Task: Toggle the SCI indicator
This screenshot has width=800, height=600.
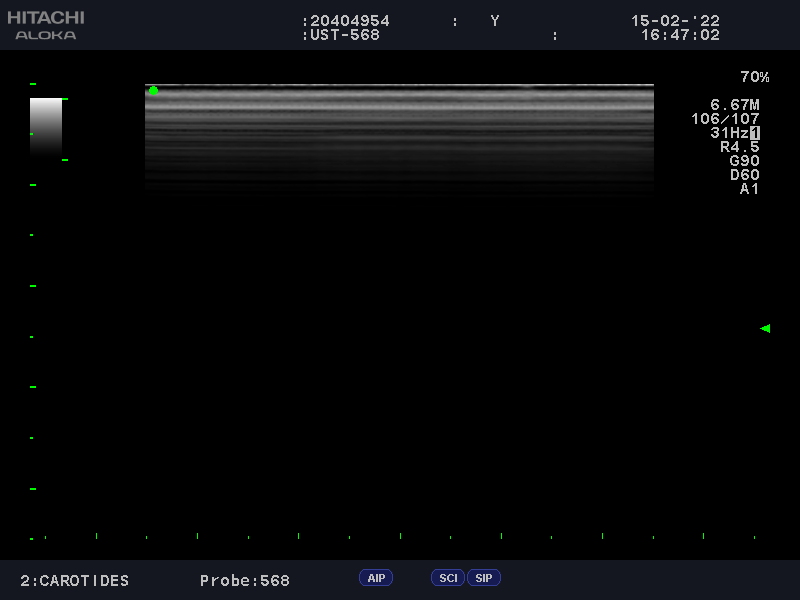Action: point(448,578)
